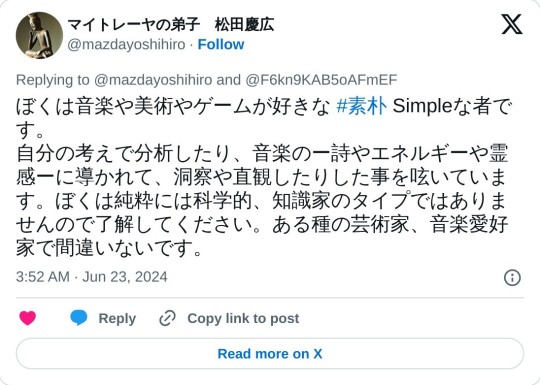Open @mazdayoshihiro in the Replying to line
Viewport: 540px width, 385px height.
[153, 80]
